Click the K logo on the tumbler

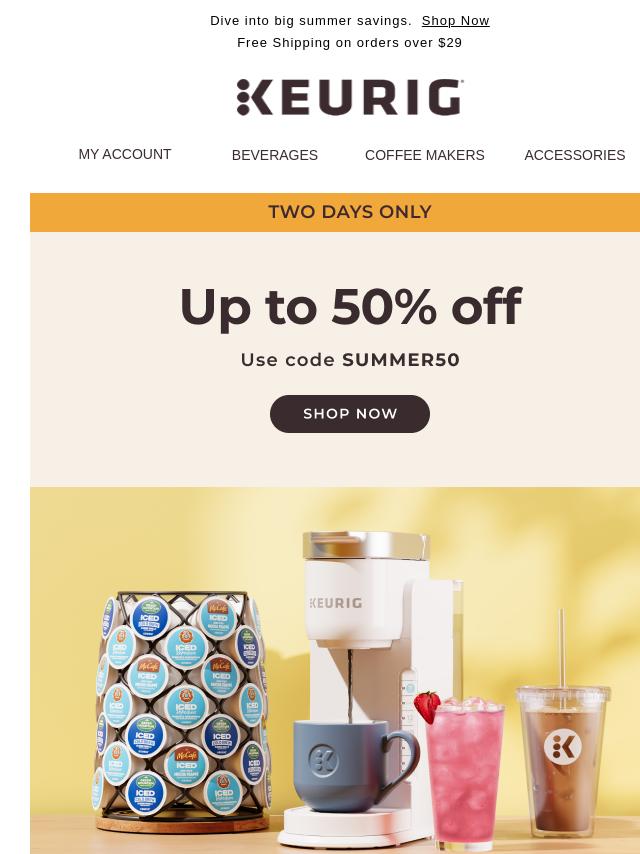[563, 746]
